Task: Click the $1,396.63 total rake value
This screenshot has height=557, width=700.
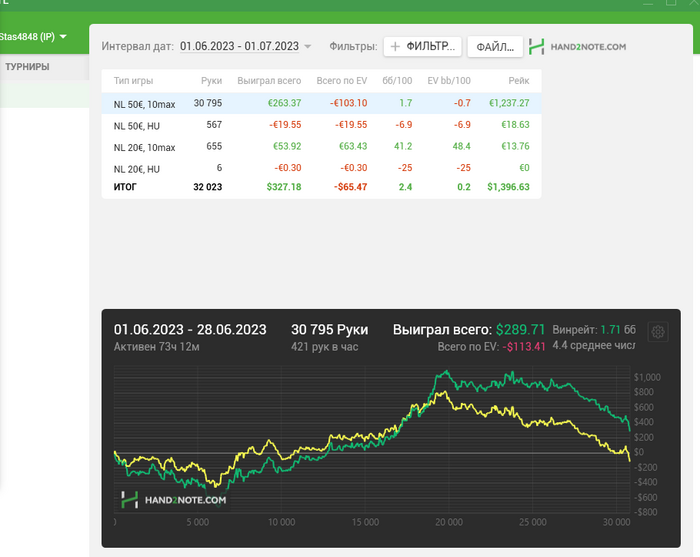Action: [508, 187]
